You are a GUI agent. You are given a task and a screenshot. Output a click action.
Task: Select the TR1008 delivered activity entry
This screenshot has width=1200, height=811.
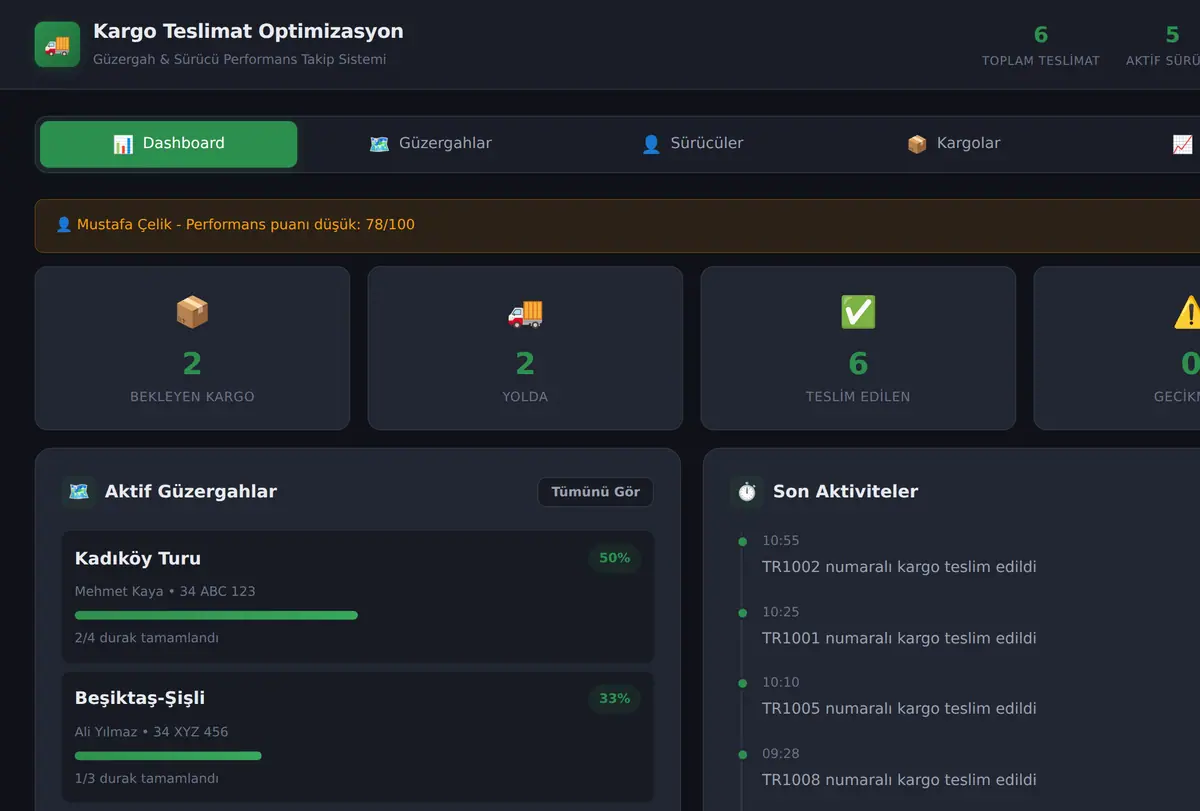[x=899, y=779]
